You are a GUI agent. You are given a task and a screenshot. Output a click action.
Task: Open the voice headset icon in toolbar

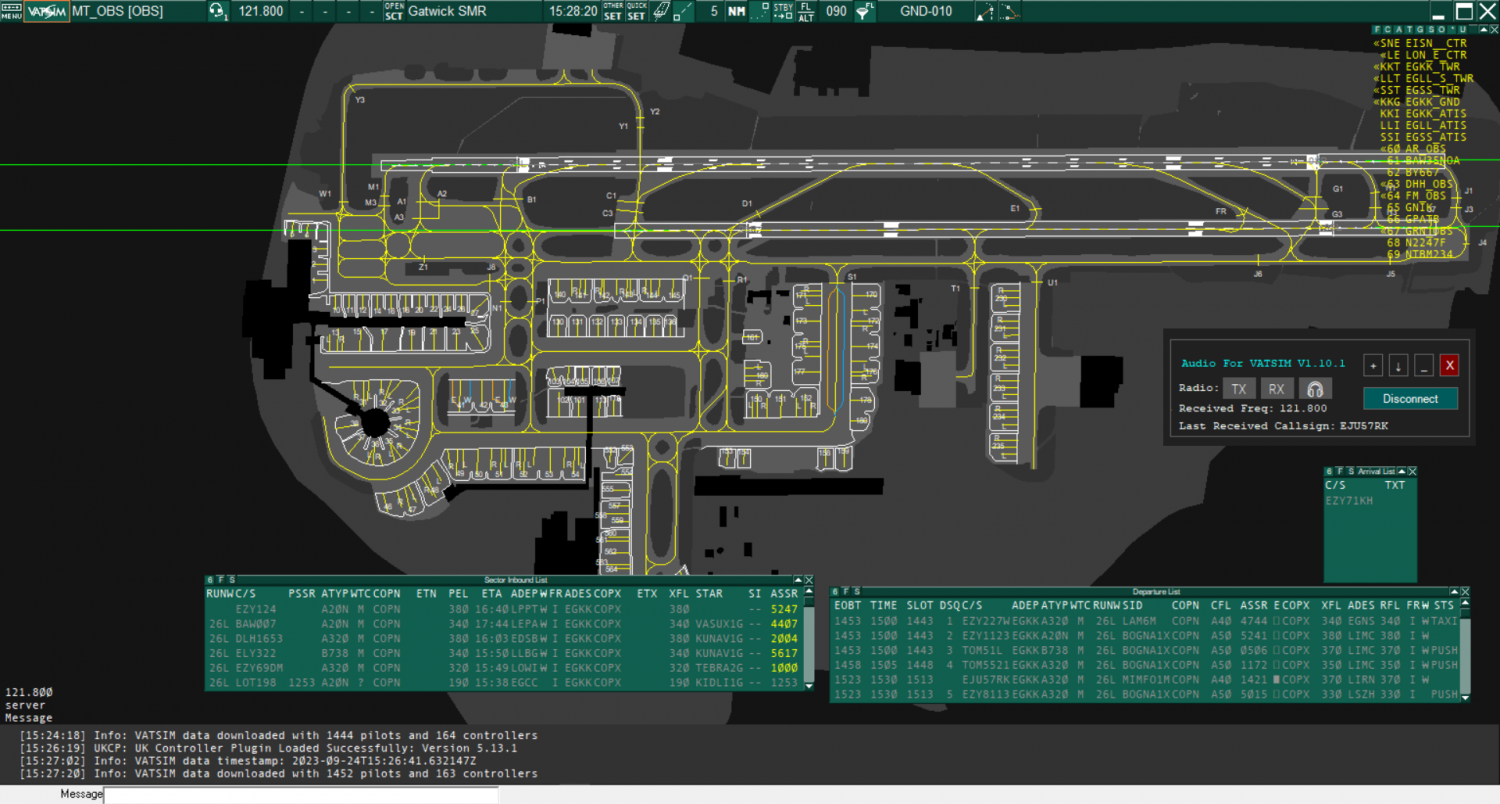tap(217, 12)
